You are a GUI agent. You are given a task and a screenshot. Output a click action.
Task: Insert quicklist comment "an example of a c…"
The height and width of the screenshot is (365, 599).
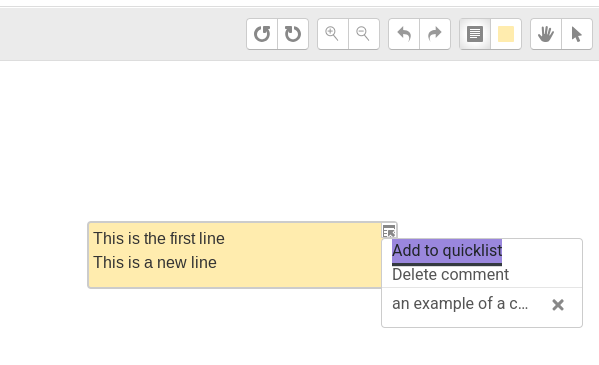point(460,303)
